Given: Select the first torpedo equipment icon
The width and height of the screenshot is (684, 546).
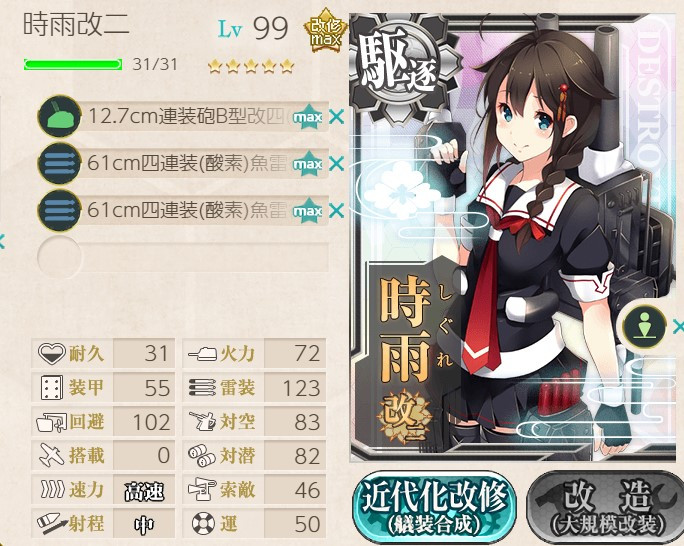Looking at the screenshot, I should [x=59, y=164].
